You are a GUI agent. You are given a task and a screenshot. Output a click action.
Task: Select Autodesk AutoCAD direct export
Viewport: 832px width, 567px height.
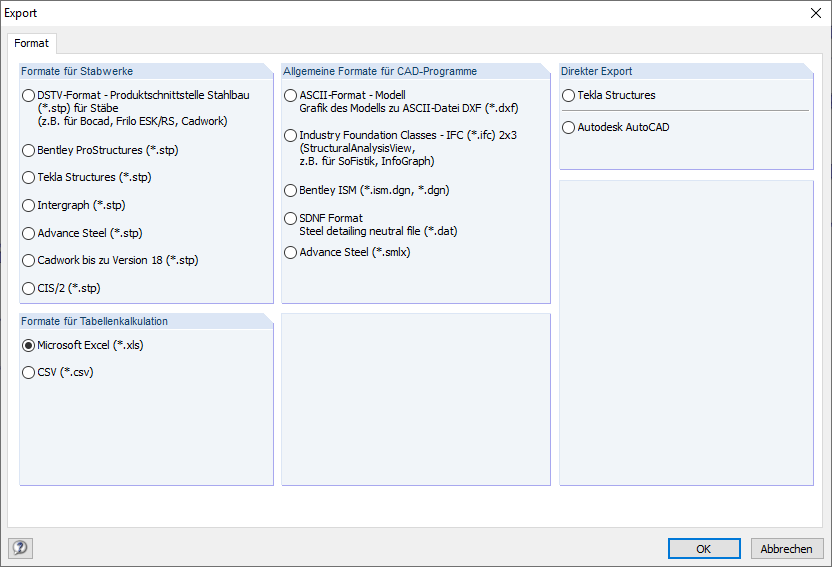click(568, 127)
